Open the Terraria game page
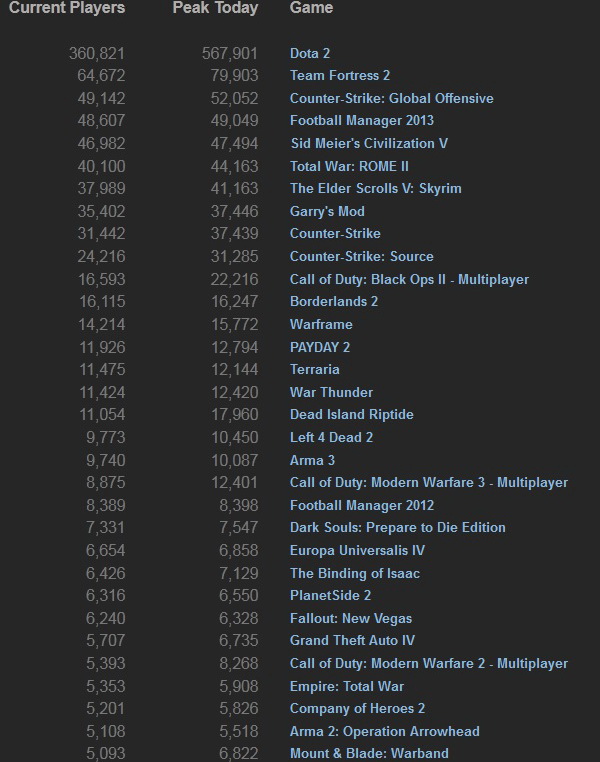Viewport: 600px width, 762px height. (x=315, y=369)
